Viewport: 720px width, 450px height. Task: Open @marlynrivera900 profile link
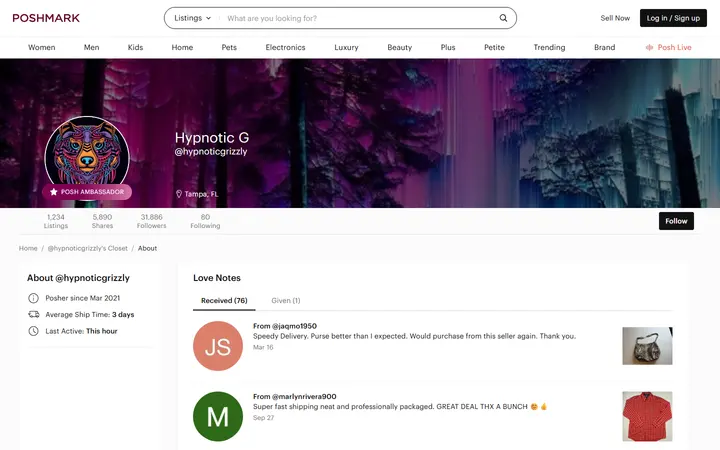304,396
